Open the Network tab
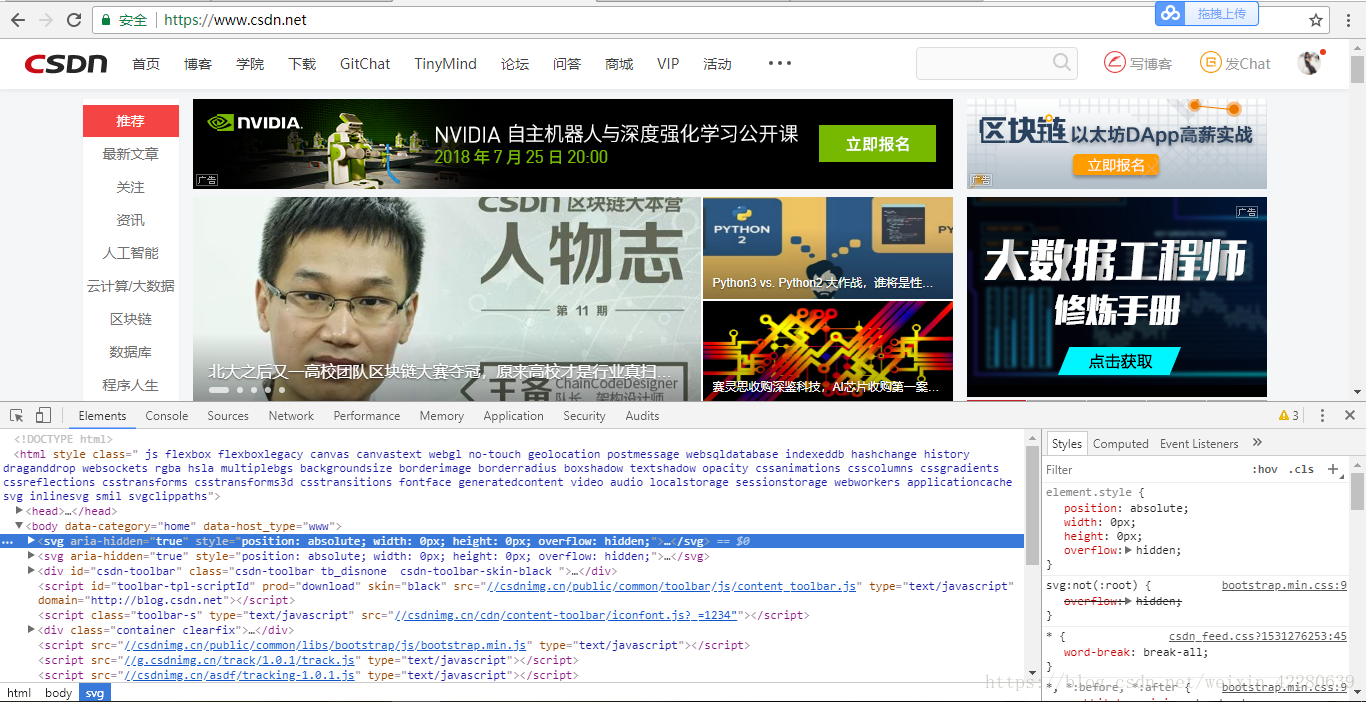The image size is (1366, 702). [291, 416]
